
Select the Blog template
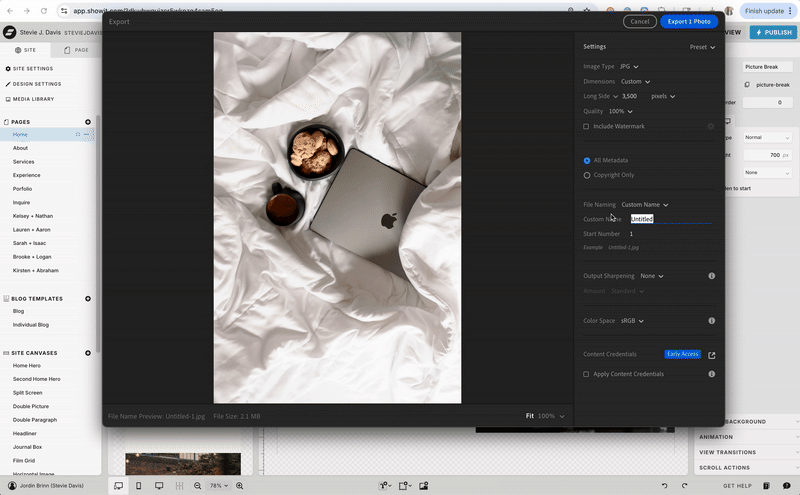18,311
